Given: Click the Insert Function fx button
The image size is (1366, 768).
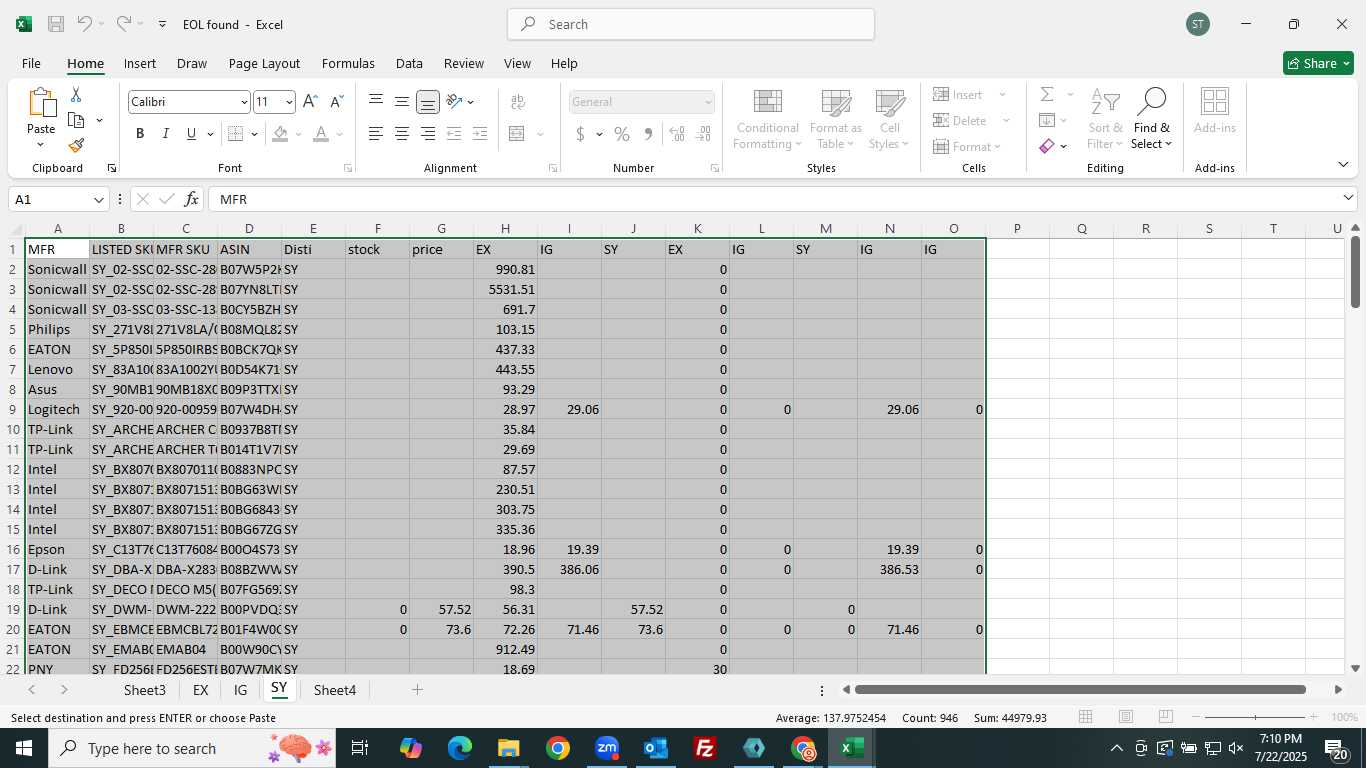Looking at the screenshot, I should tap(191, 199).
